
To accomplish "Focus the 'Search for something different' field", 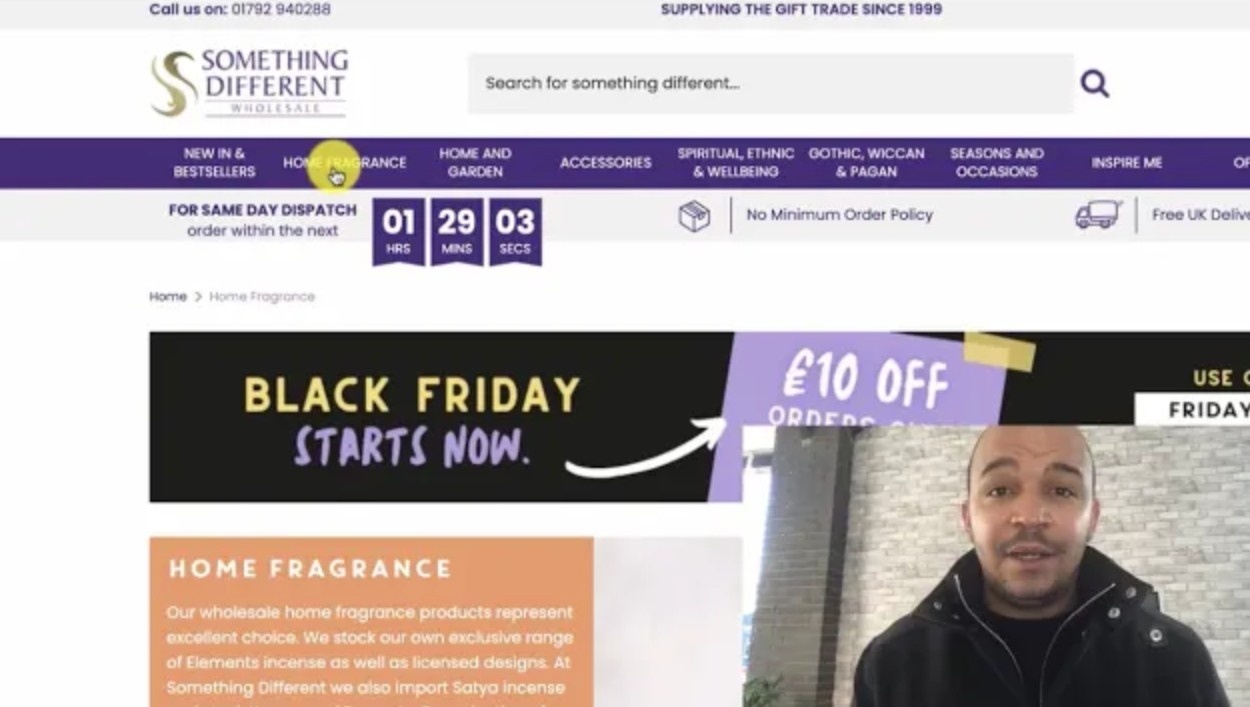I will [x=770, y=83].
